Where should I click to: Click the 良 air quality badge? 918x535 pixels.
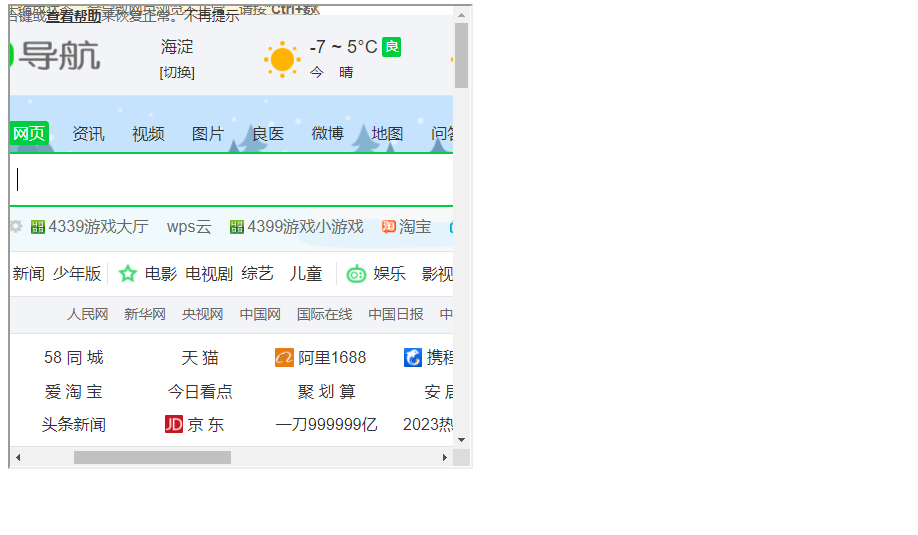[392, 47]
